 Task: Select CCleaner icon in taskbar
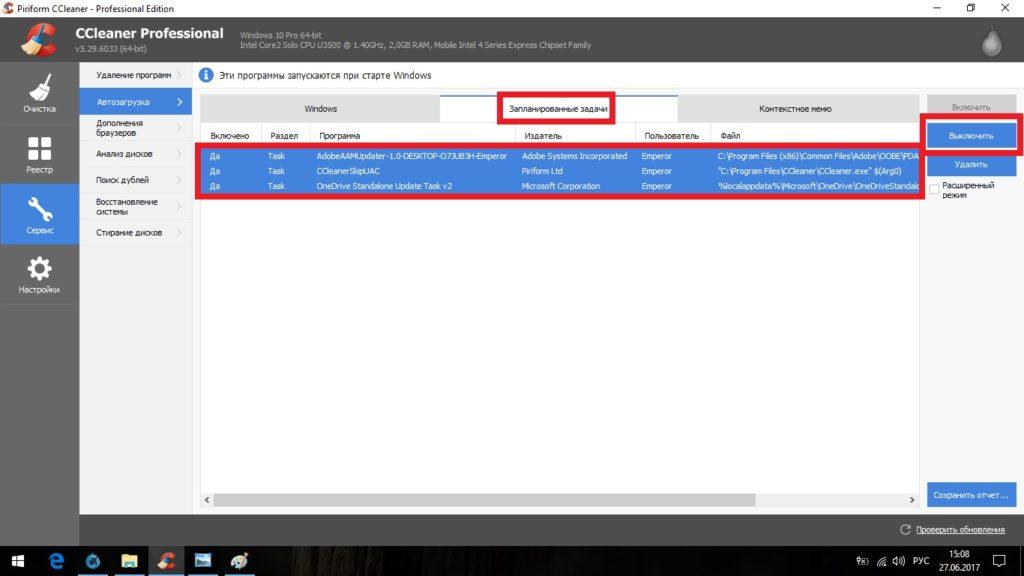[x=166, y=561]
